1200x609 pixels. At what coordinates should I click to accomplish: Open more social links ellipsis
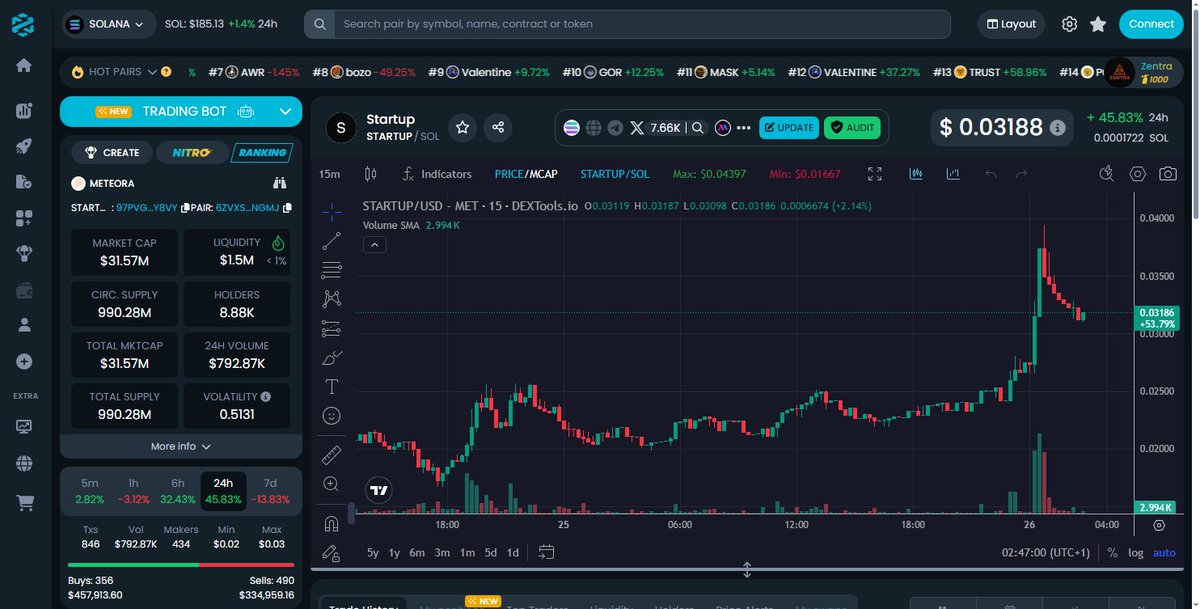coord(743,128)
